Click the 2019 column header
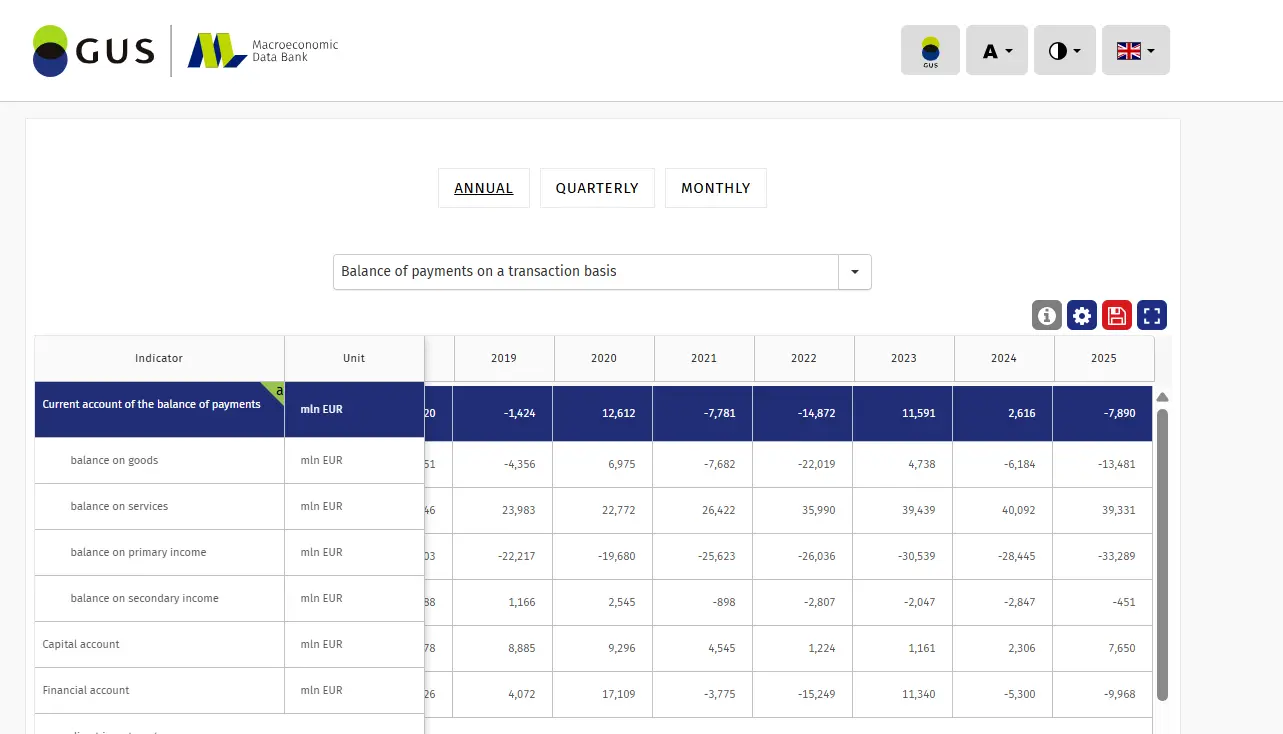The width and height of the screenshot is (1283, 734). (x=504, y=358)
